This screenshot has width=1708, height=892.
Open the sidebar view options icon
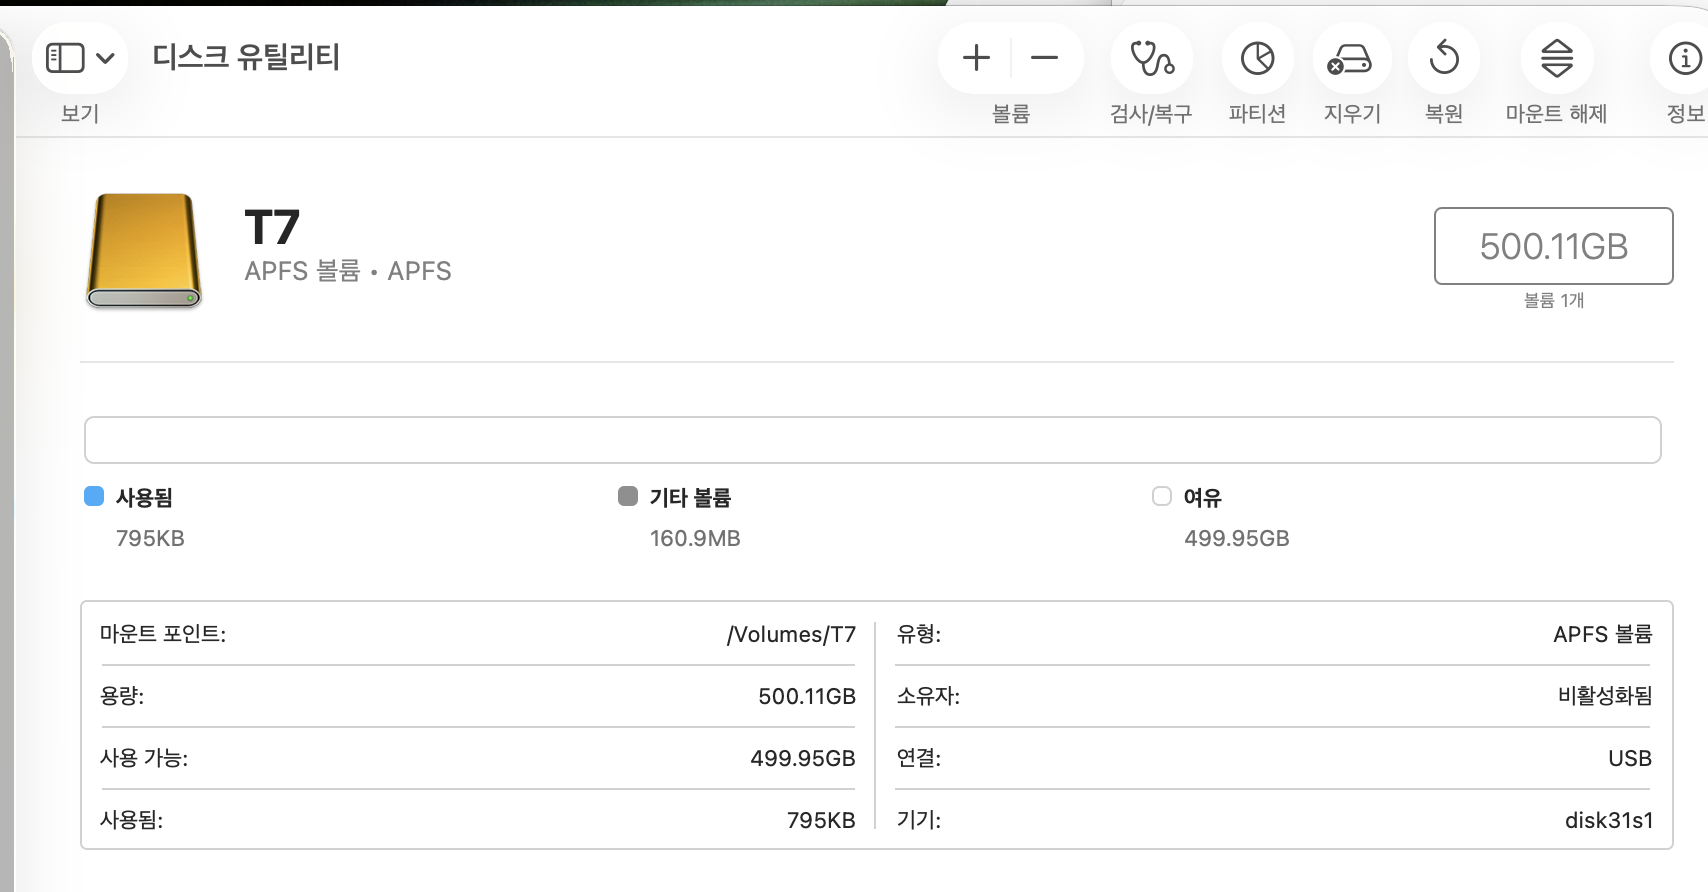coord(65,58)
